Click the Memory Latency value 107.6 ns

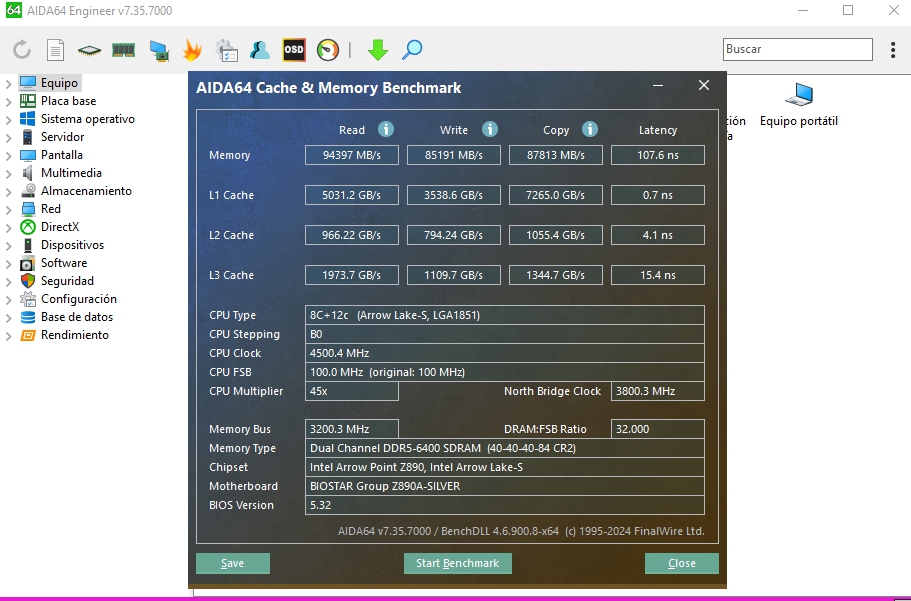(x=658, y=155)
